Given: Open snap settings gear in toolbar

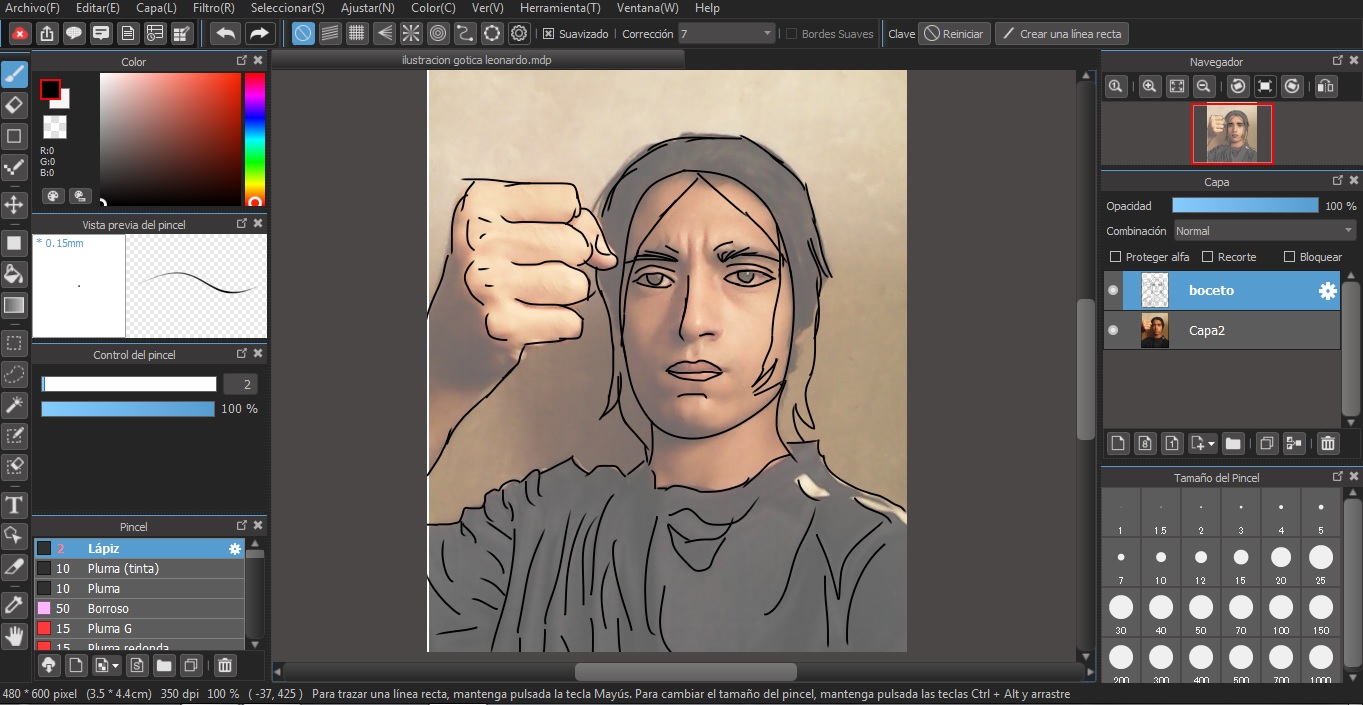Looking at the screenshot, I should tap(519, 33).
